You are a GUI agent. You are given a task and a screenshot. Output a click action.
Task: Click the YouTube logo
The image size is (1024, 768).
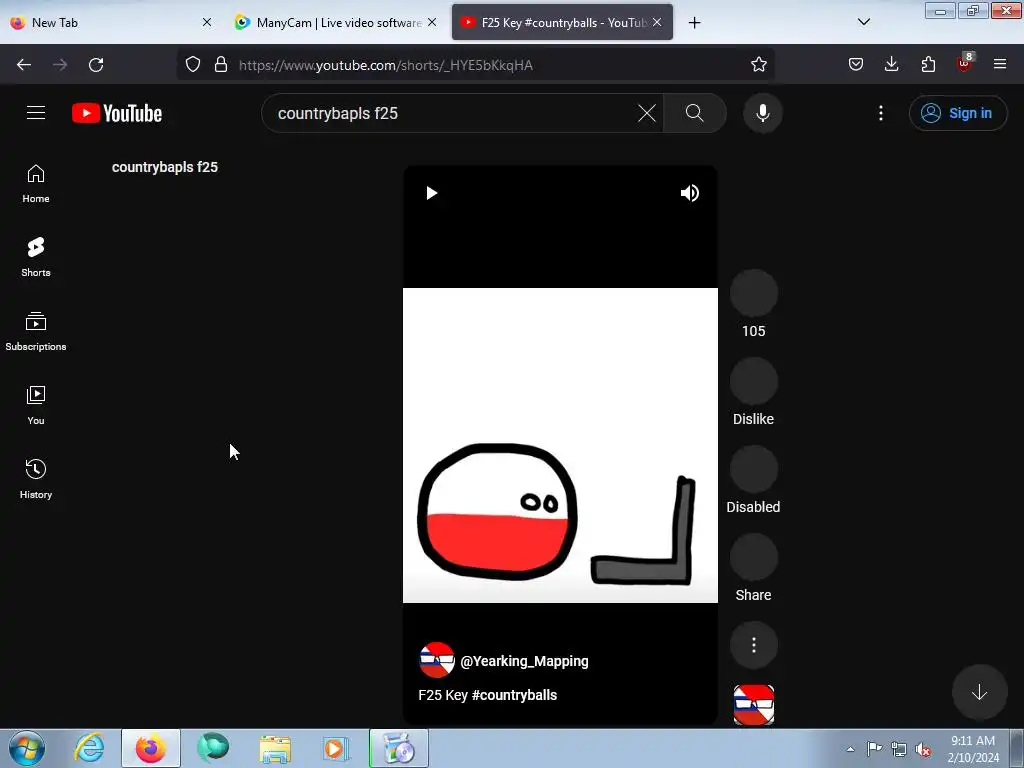(117, 113)
